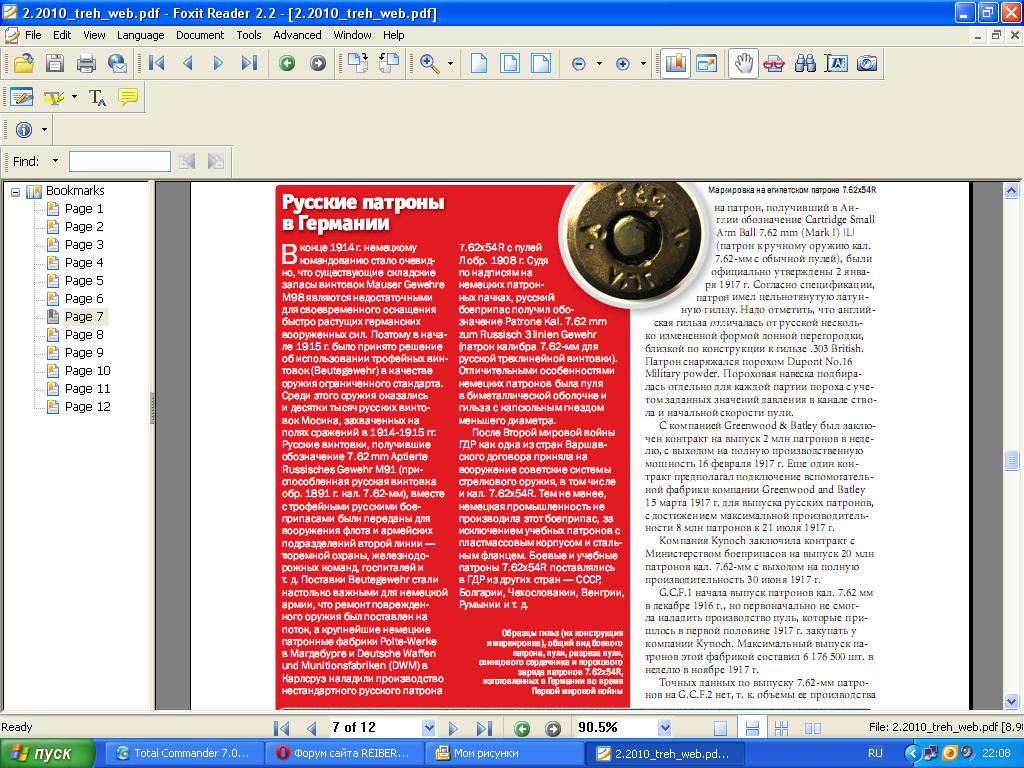Click into the Find text field
Image resolution: width=1024 pixels, height=768 pixels.
(x=120, y=161)
